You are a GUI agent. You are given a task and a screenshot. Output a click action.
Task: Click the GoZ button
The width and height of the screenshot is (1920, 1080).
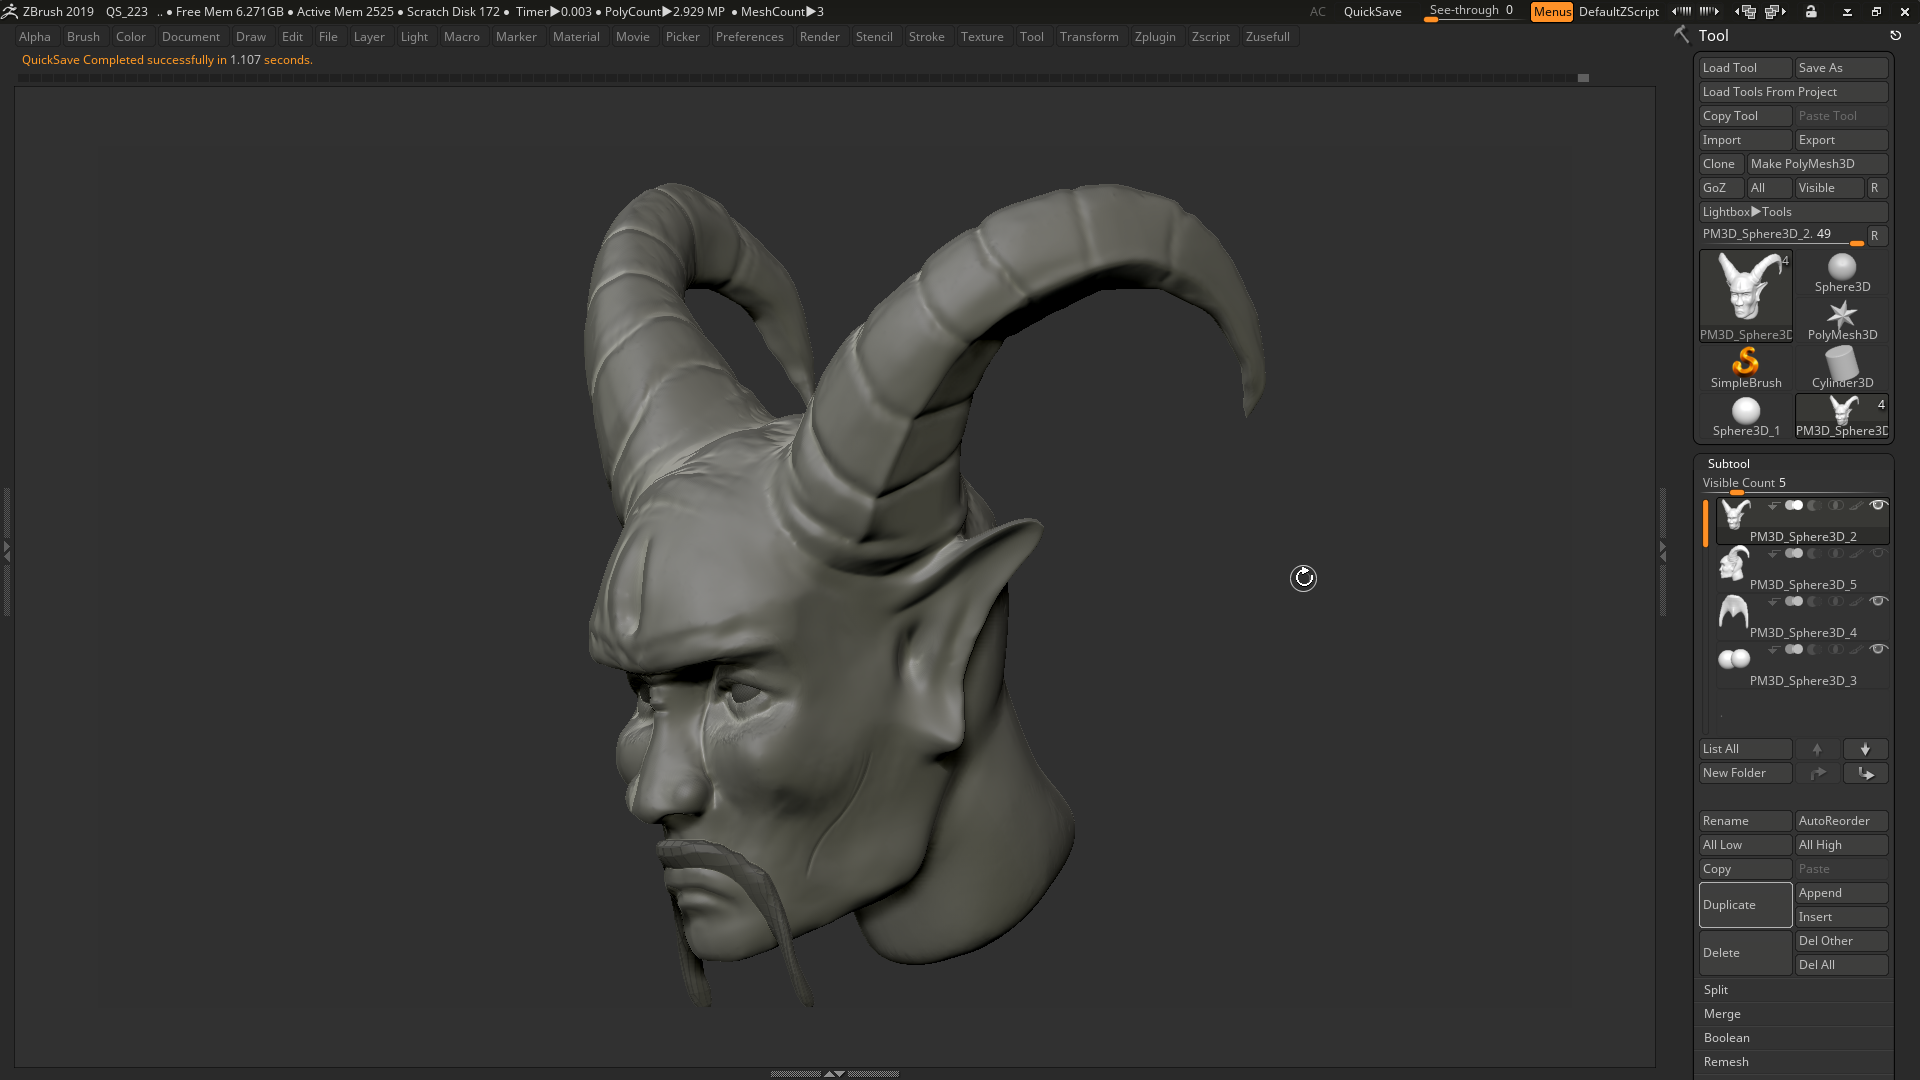(x=1721, y=188)
